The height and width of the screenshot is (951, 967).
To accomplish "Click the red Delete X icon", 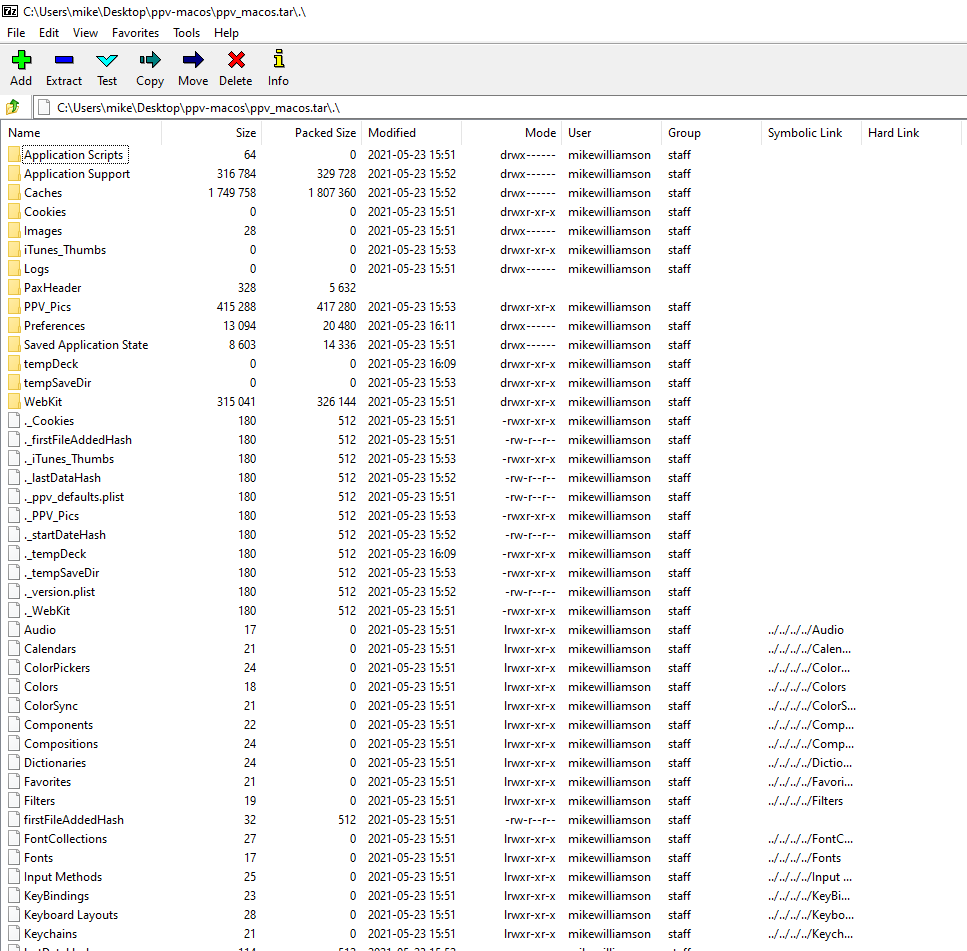I will tap(236, 61).
